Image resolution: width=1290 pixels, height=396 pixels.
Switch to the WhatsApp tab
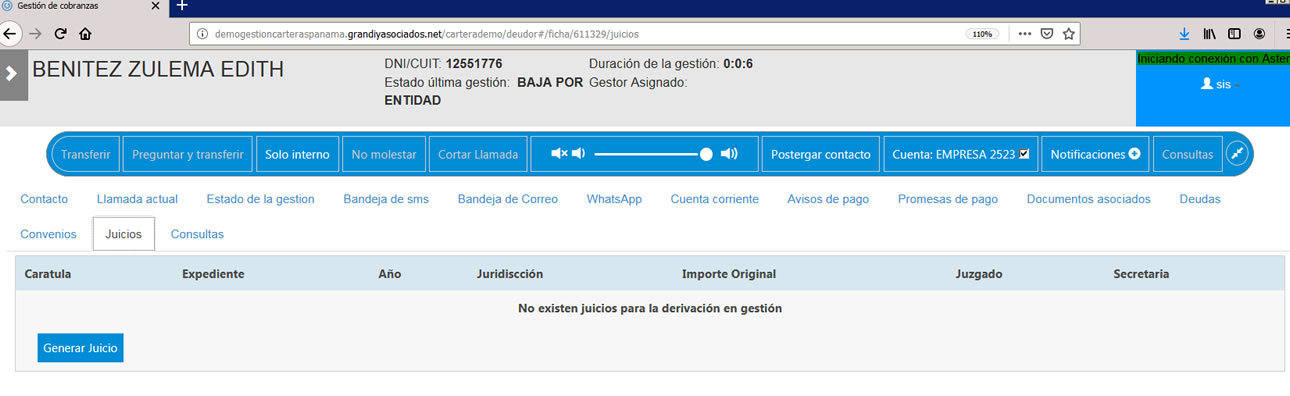pos(614,199)
